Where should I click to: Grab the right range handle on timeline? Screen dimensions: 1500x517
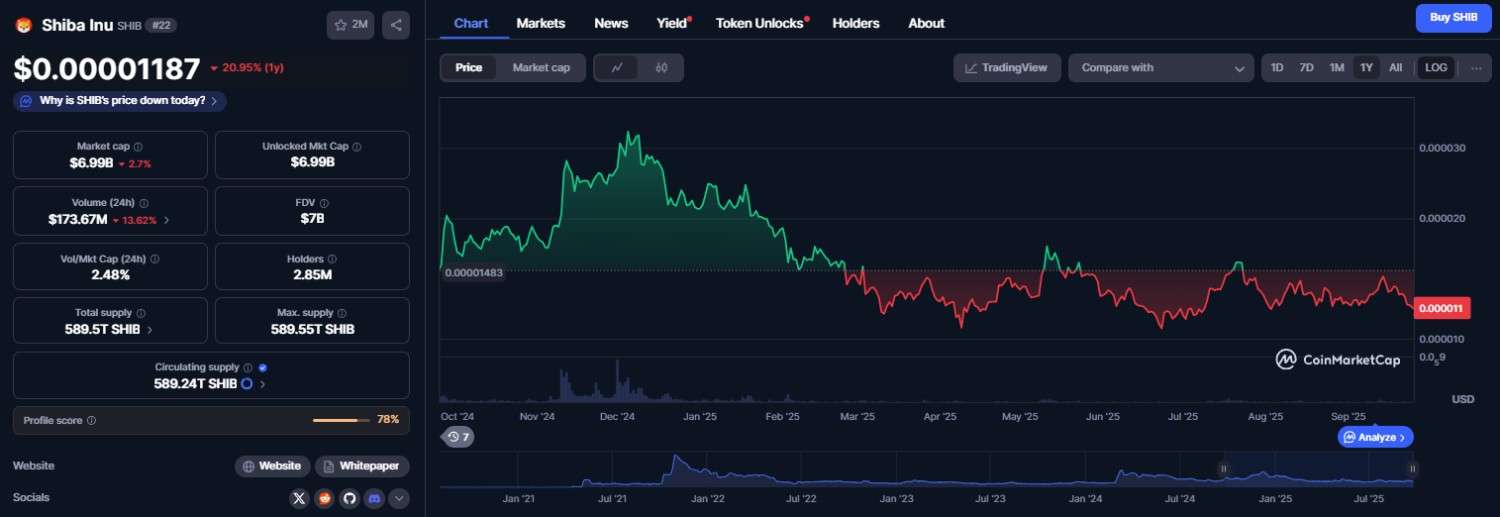pos(1412,468)
